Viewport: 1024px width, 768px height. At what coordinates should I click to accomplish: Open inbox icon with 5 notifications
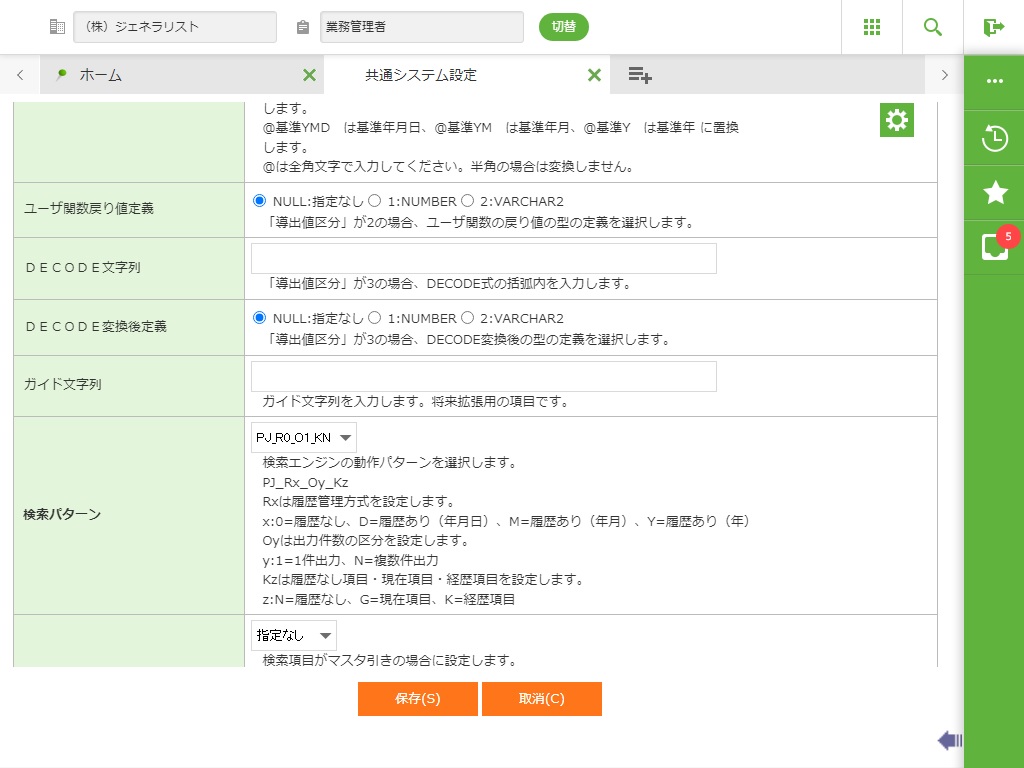[x=994, y=247]
